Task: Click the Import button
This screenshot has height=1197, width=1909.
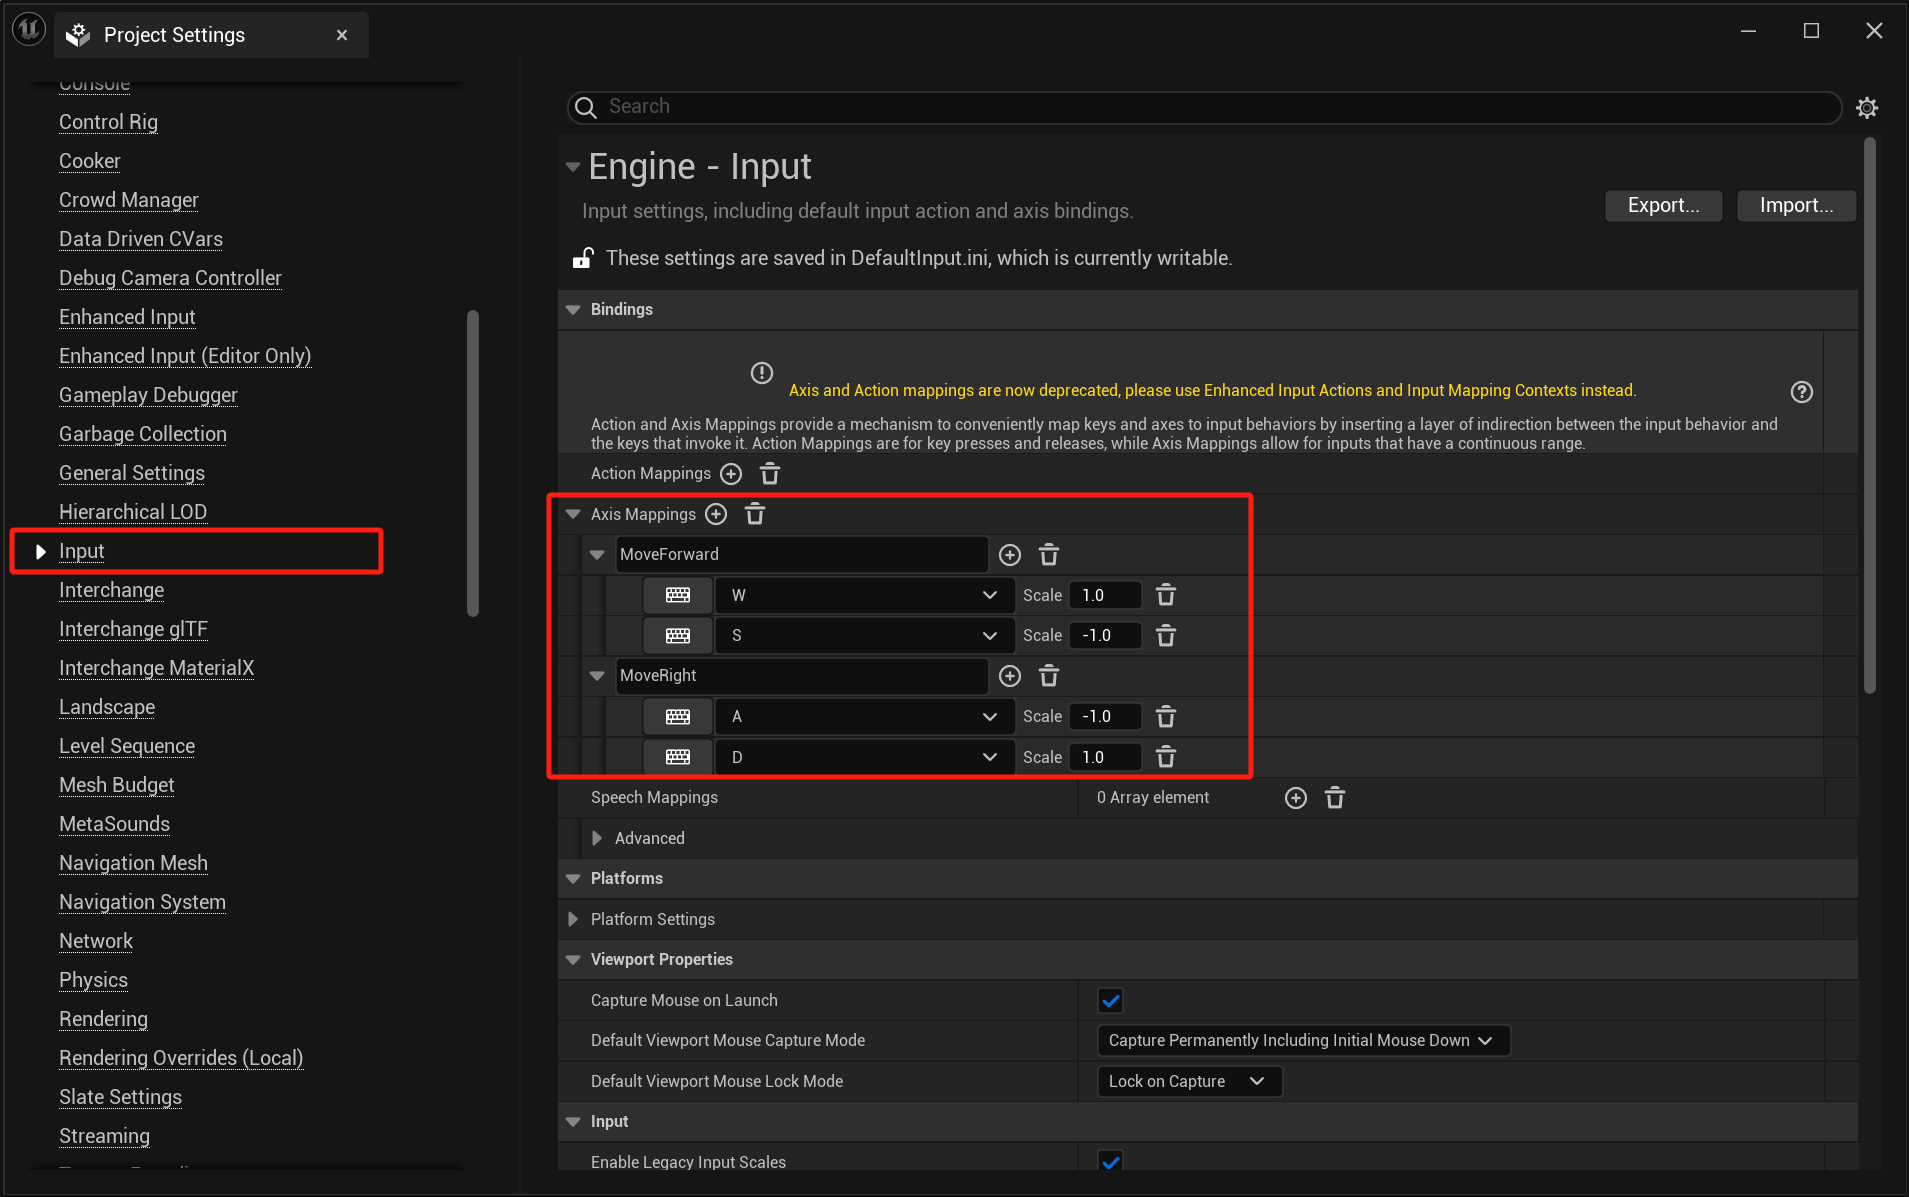Action: [x=1796, y=206]
